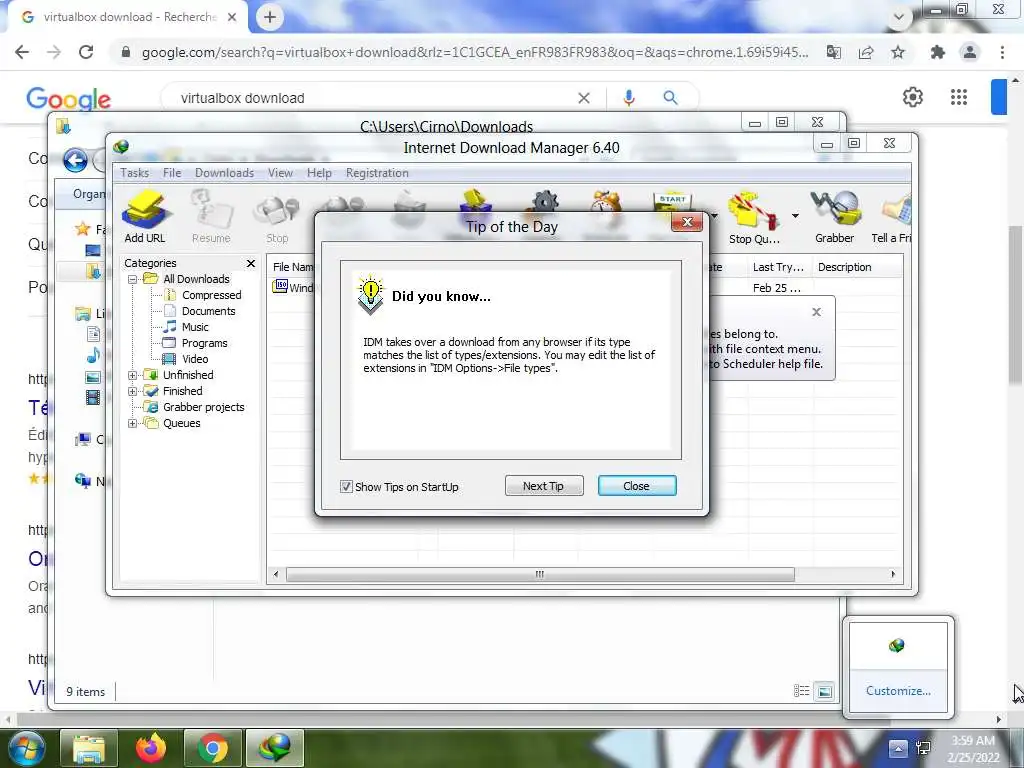Collapse the All Downloads tree node
1024x768 pixels.
click(x=133, y=280)
